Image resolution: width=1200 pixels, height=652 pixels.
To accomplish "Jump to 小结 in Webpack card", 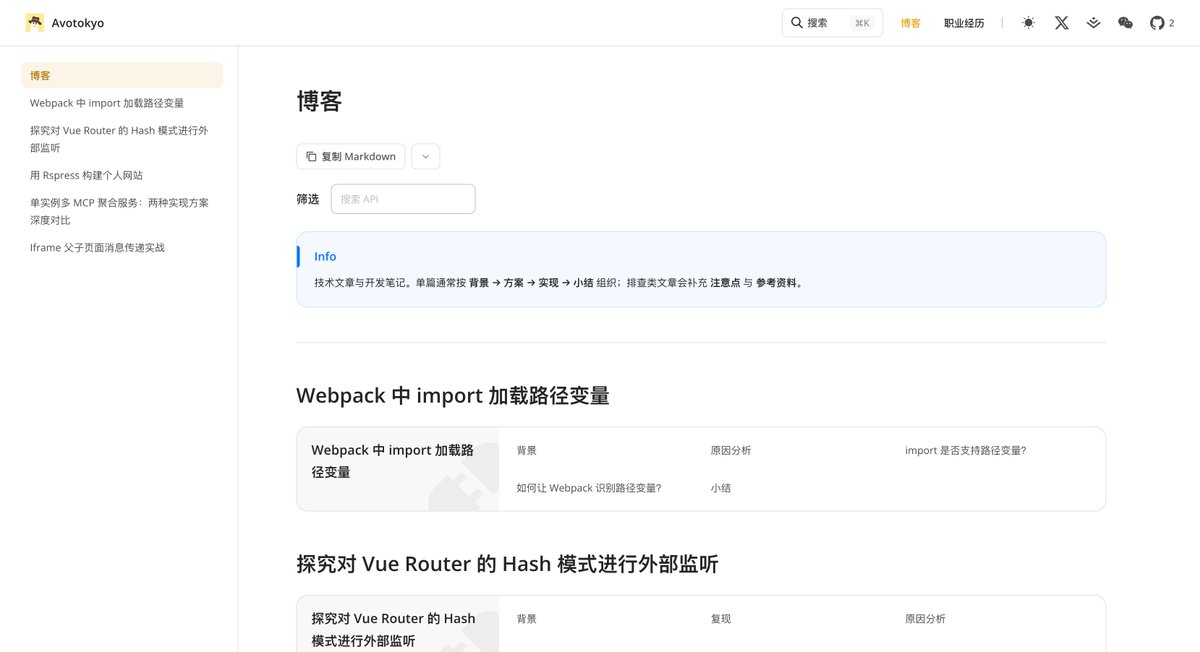I will [x=721, y=488].
